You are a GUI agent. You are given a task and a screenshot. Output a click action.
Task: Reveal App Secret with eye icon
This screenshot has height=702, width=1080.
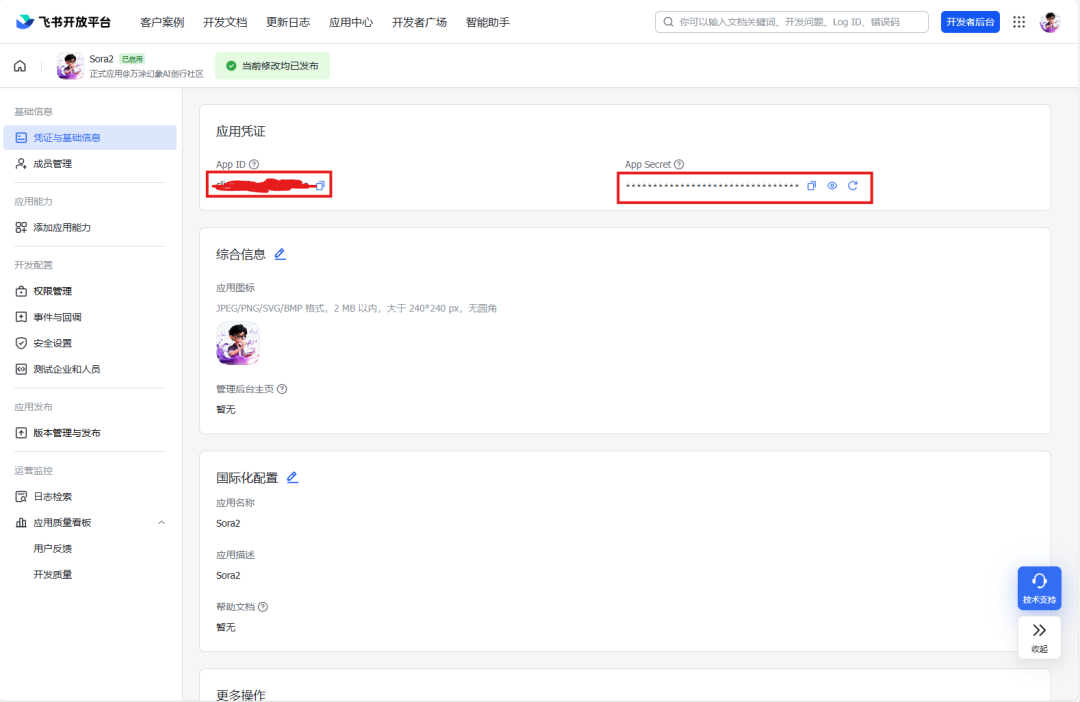pos(832,186)
